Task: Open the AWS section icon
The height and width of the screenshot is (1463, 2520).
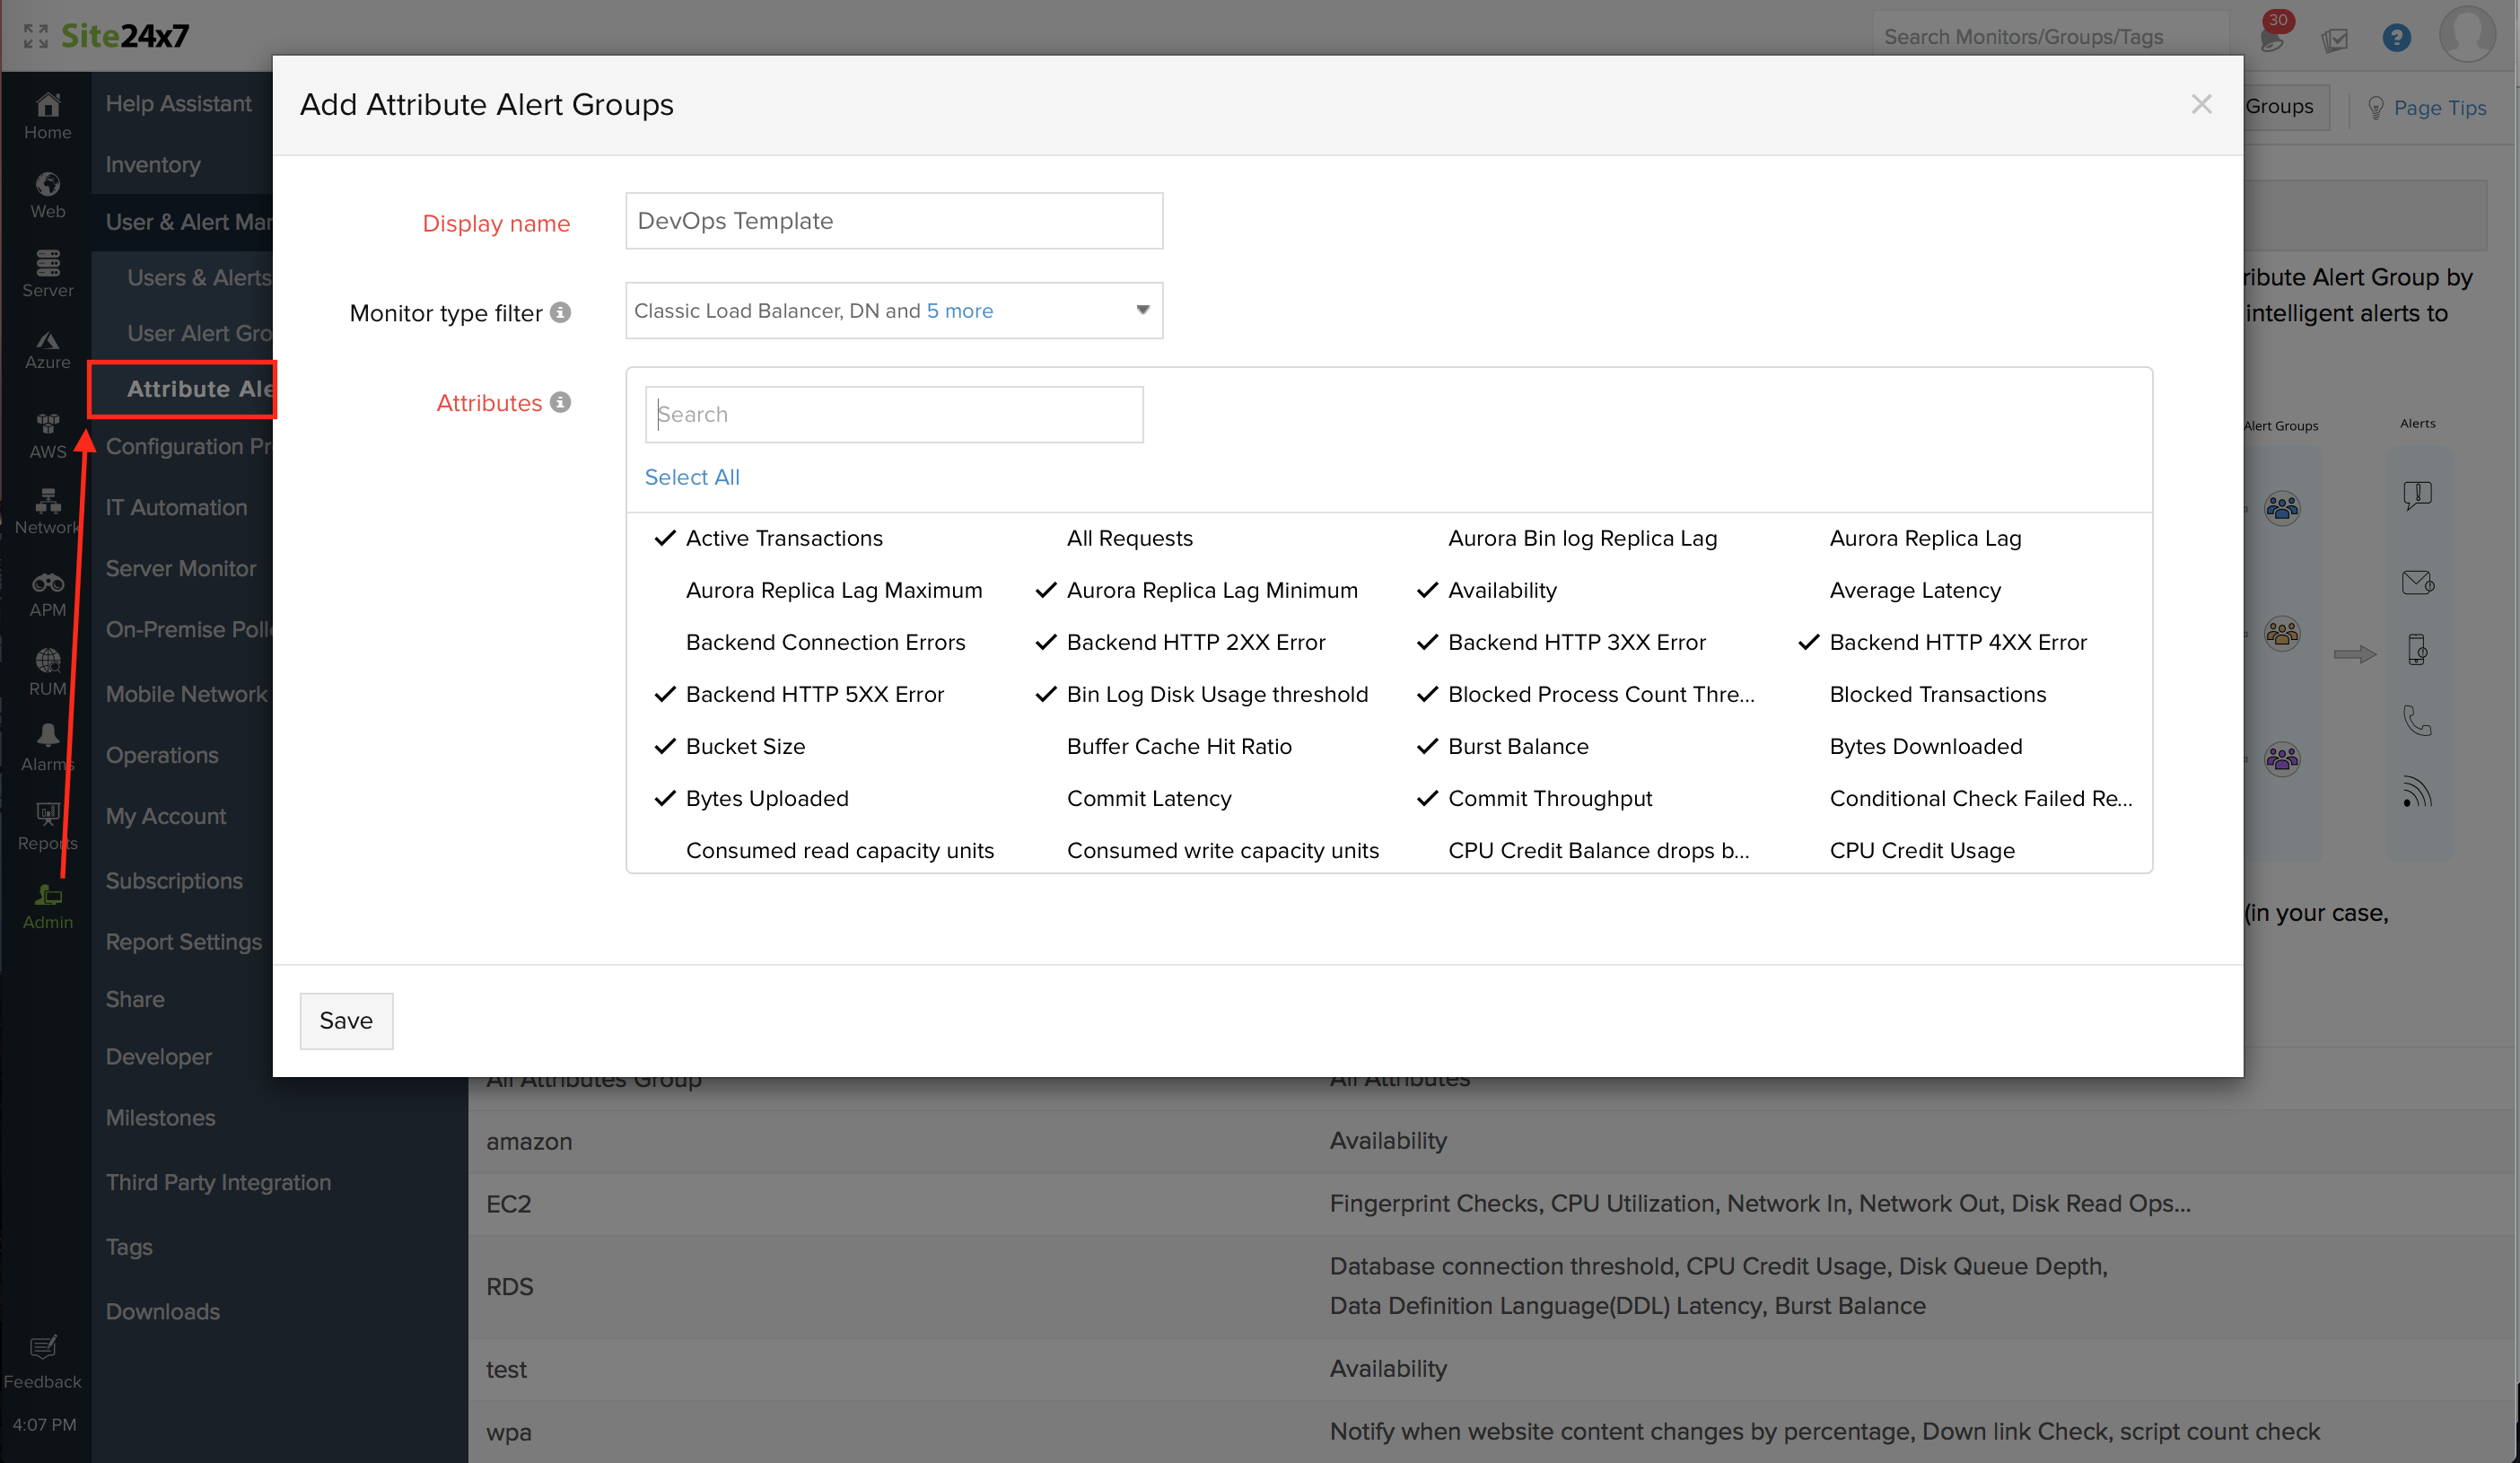Action: pos(47,434)
